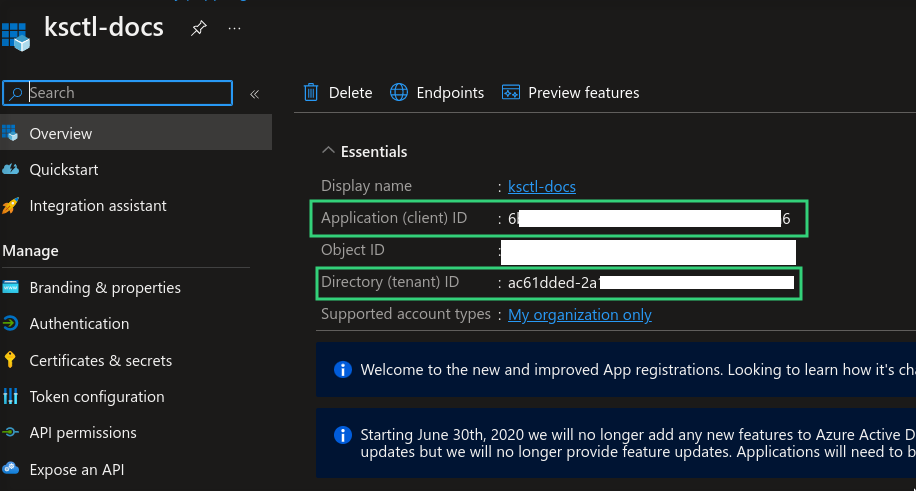Open Token configuration page

click(97, 397)
